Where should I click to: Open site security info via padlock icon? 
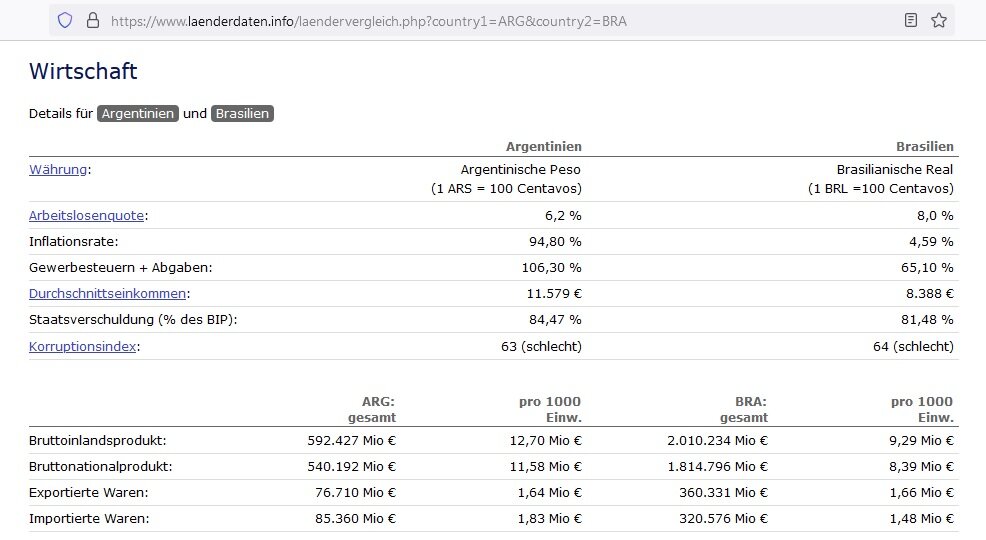[x=93, y=20]
